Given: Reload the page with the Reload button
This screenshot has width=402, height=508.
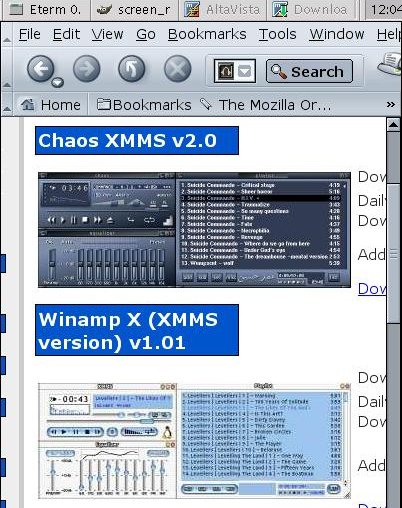Looking at the screenshot, I should click(132, 69).
